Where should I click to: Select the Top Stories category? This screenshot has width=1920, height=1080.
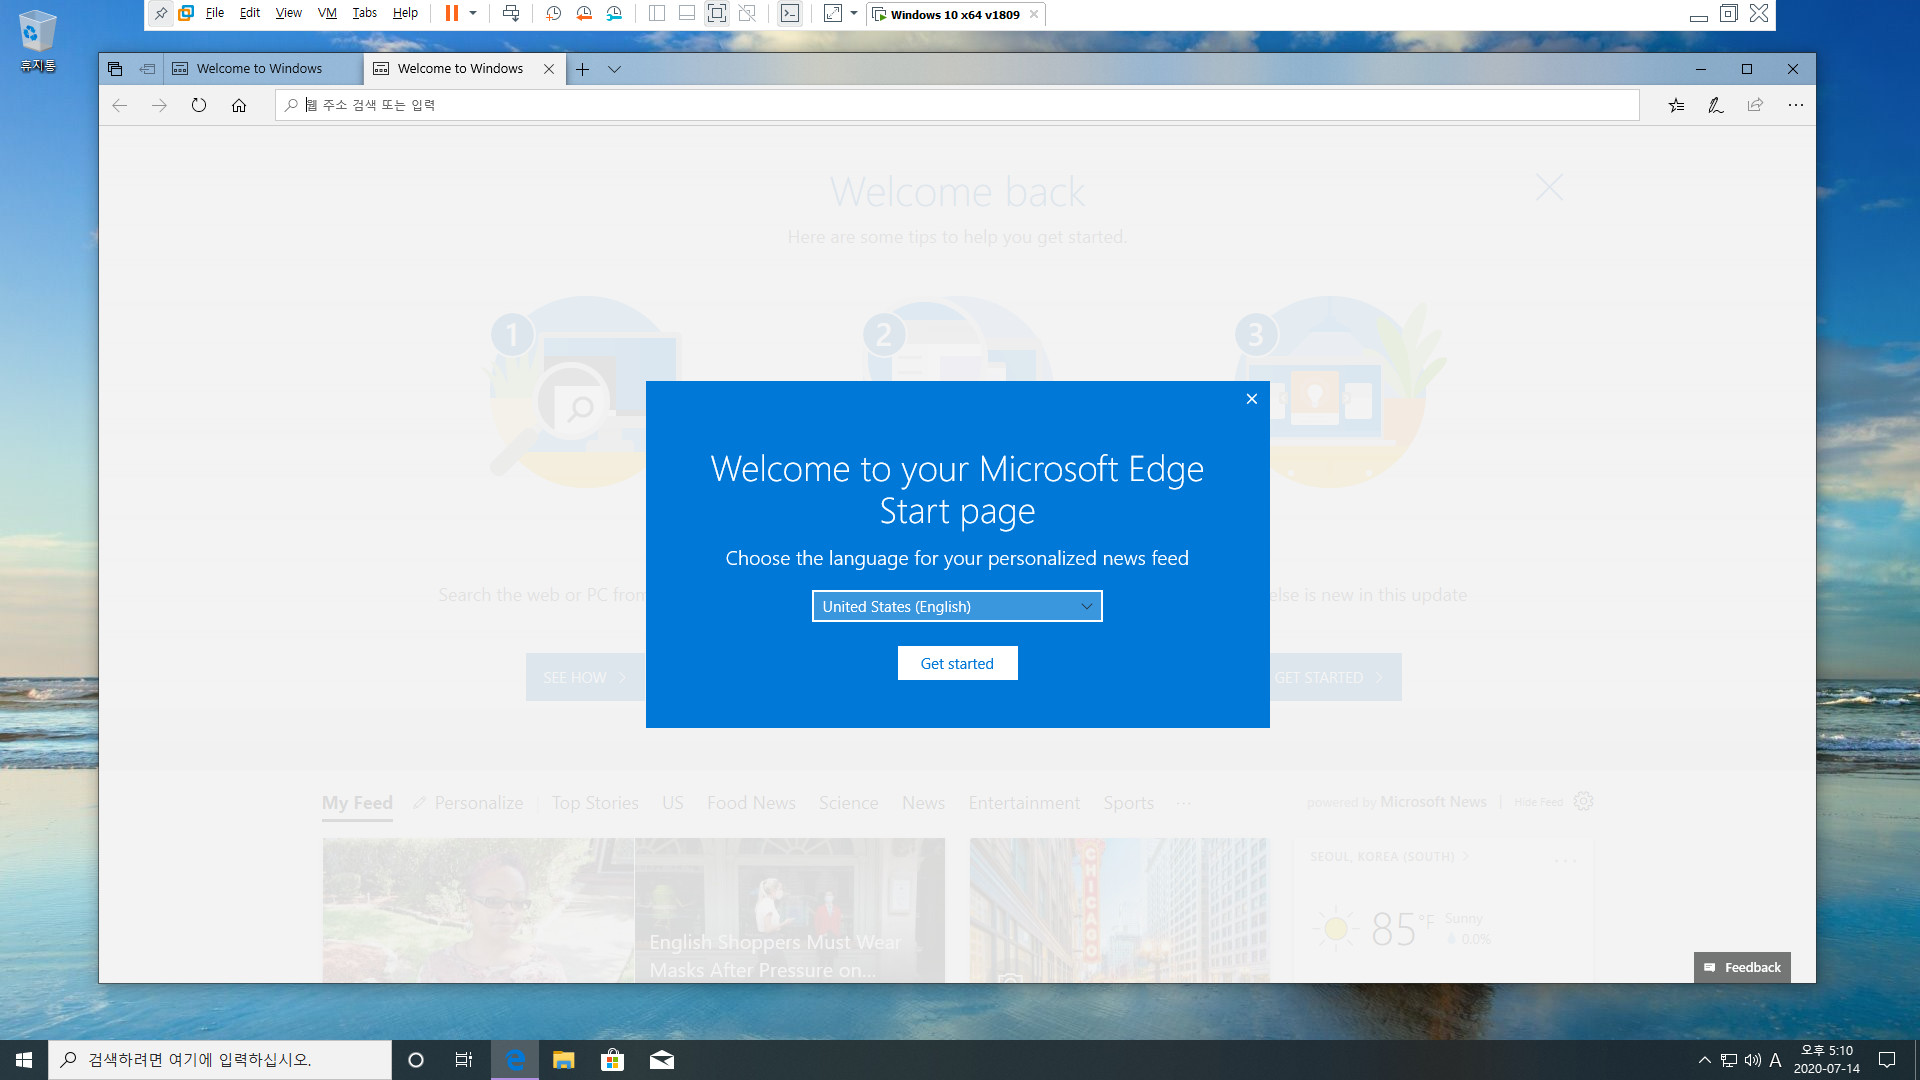click(x=595, y=803)
